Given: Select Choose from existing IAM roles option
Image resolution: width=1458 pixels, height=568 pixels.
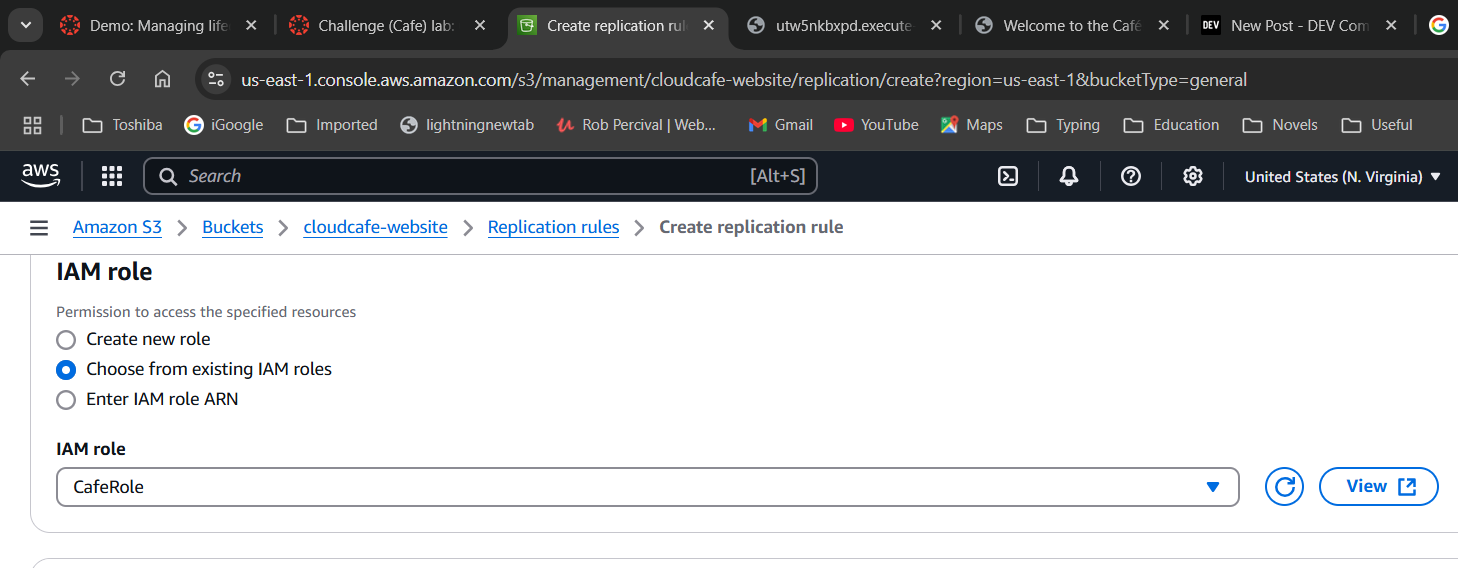Looking at the screenshot, I should tap(66, 370).
